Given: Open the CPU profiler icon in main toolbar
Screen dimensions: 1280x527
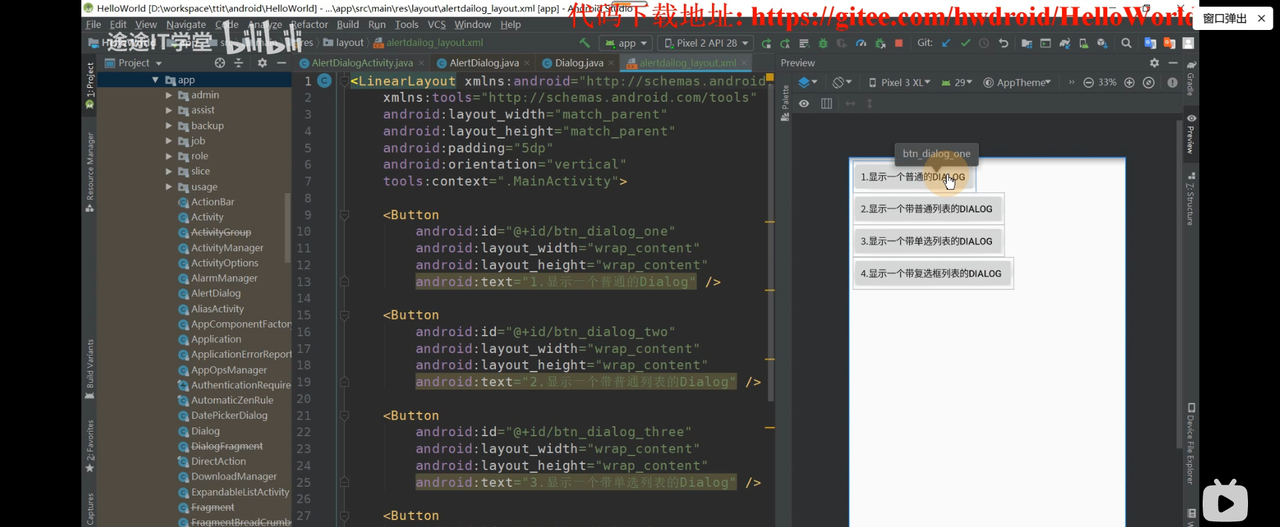Looking at the screenshot, I should coord(861,43).
